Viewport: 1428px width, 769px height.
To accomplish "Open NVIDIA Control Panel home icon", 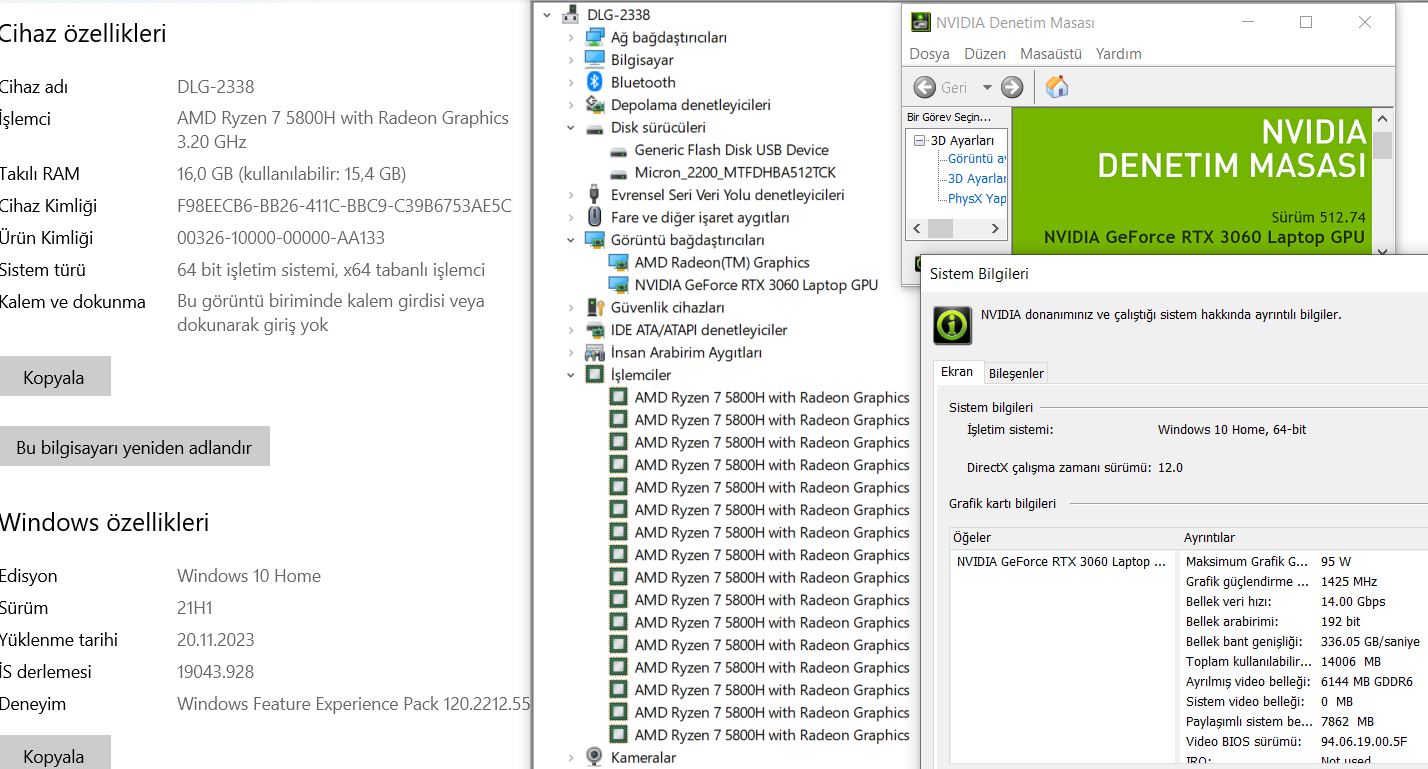I will pos(1057,87).
